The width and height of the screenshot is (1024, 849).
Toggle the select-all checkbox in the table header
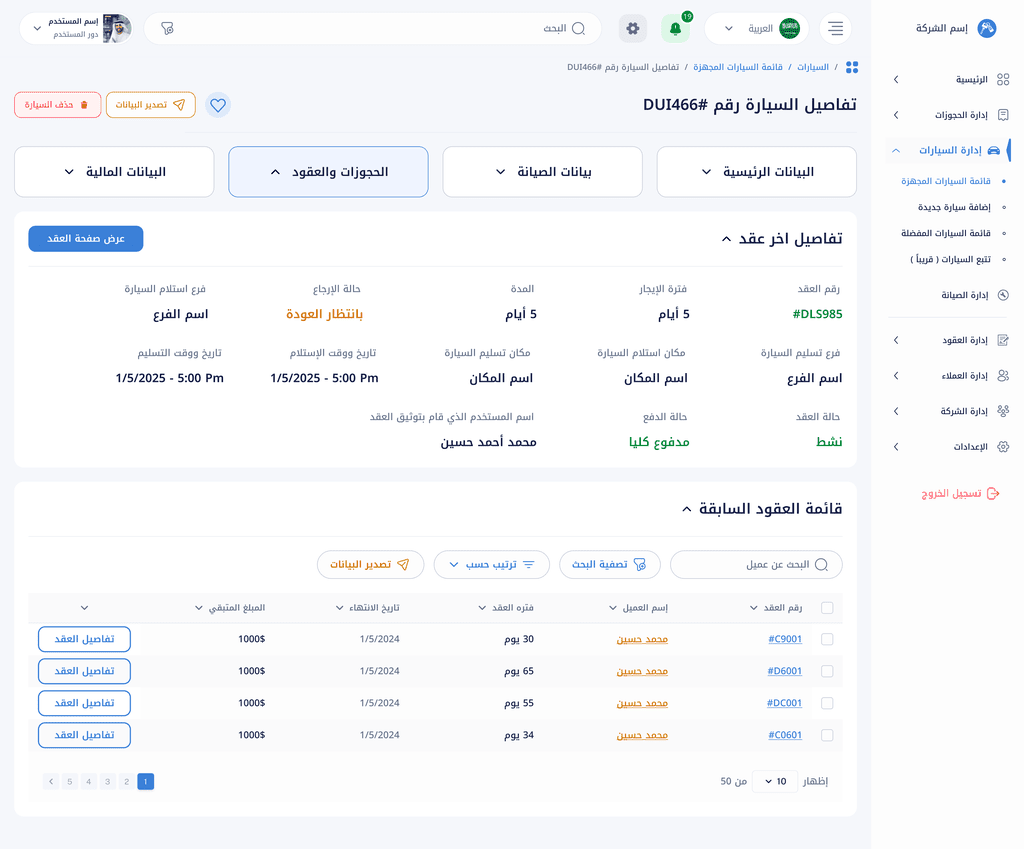(x=827, y=608)
